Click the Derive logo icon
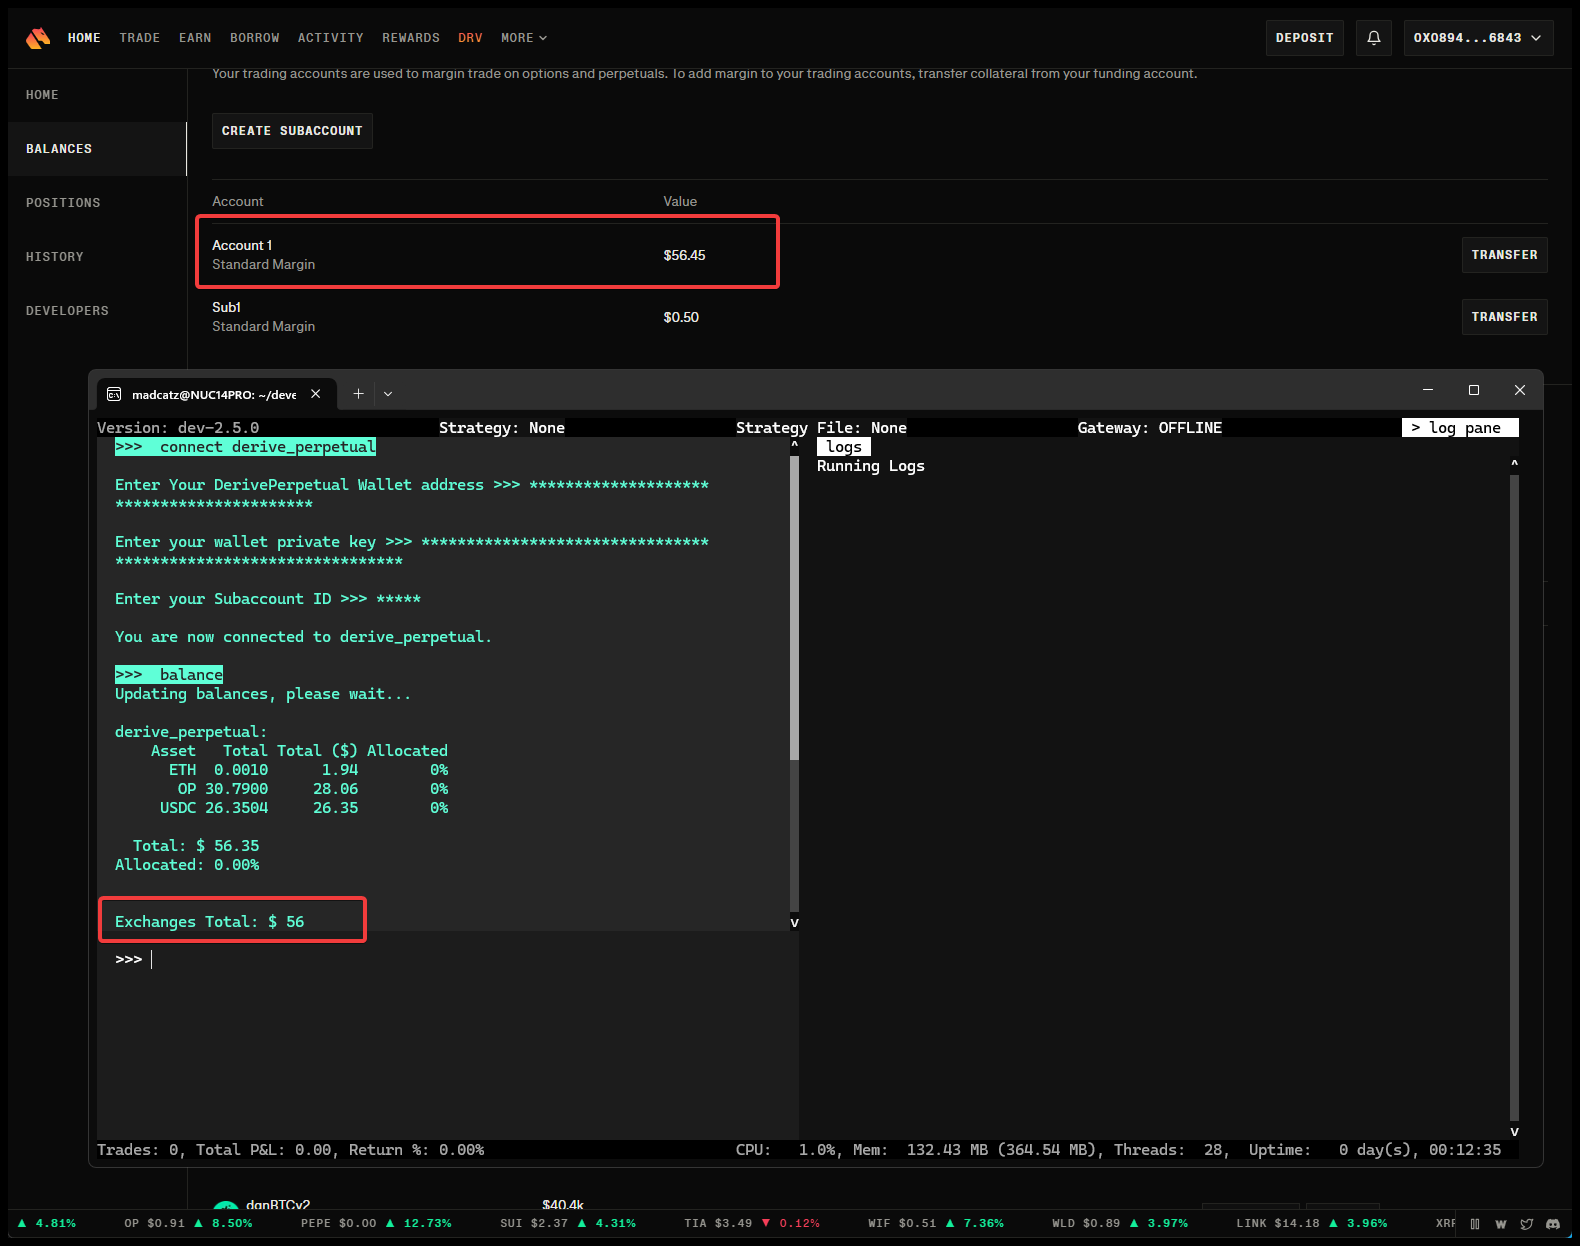This screenshot has height=1246, width=1580. 38,38
